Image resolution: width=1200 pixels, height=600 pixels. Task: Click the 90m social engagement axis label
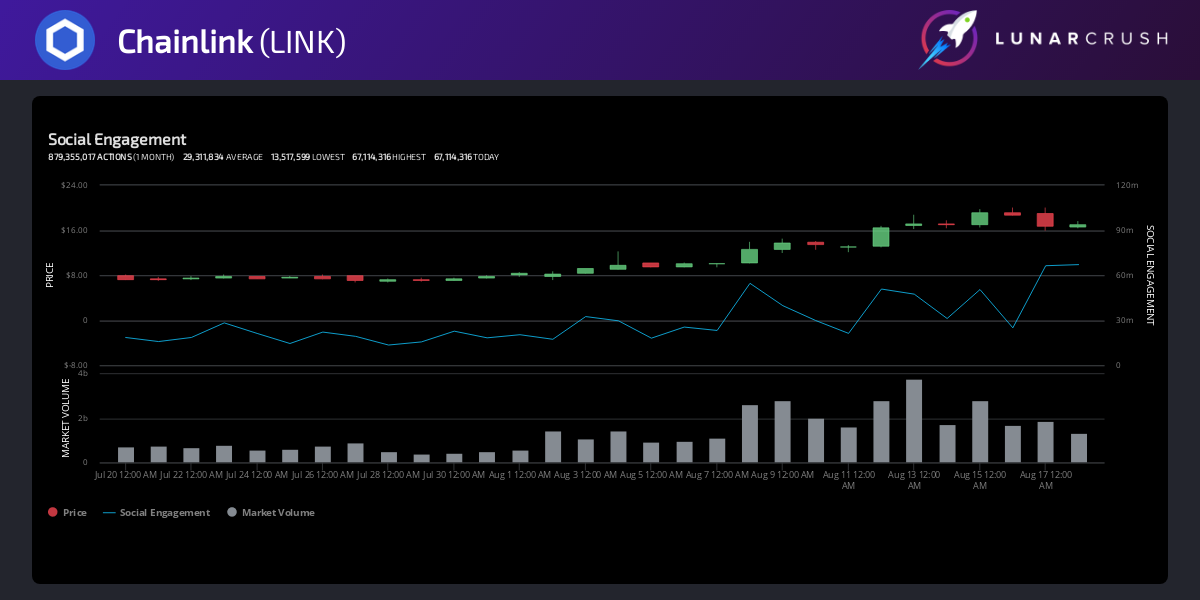pos(1125,230)
